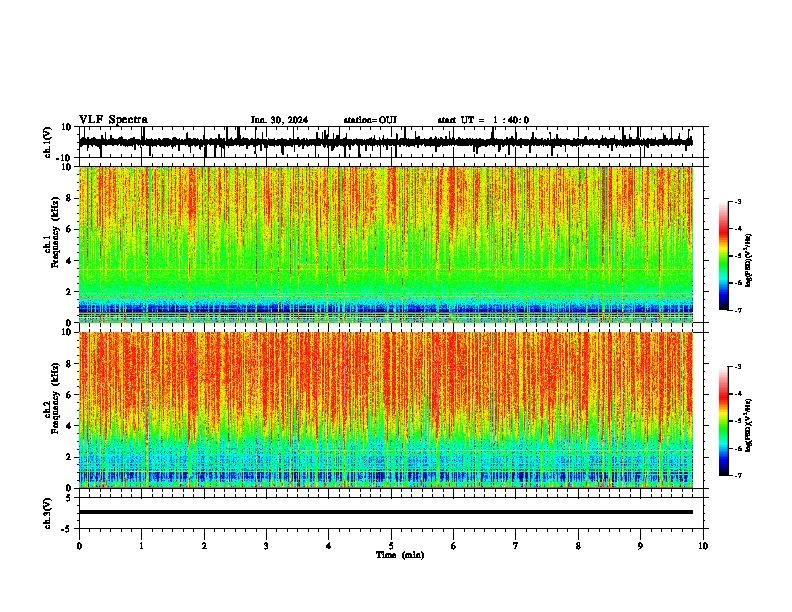
Task: Click time axis tick label 1
Action: (x=141, y=546)
